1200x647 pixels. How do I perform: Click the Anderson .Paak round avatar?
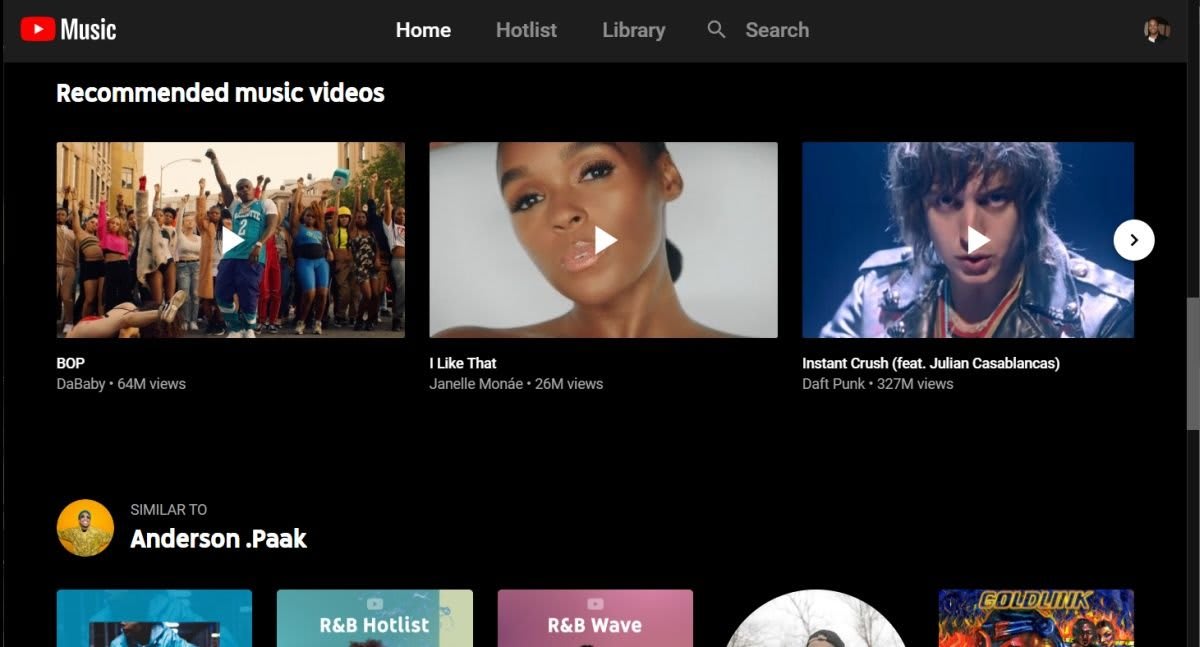[x=85, y=527]
